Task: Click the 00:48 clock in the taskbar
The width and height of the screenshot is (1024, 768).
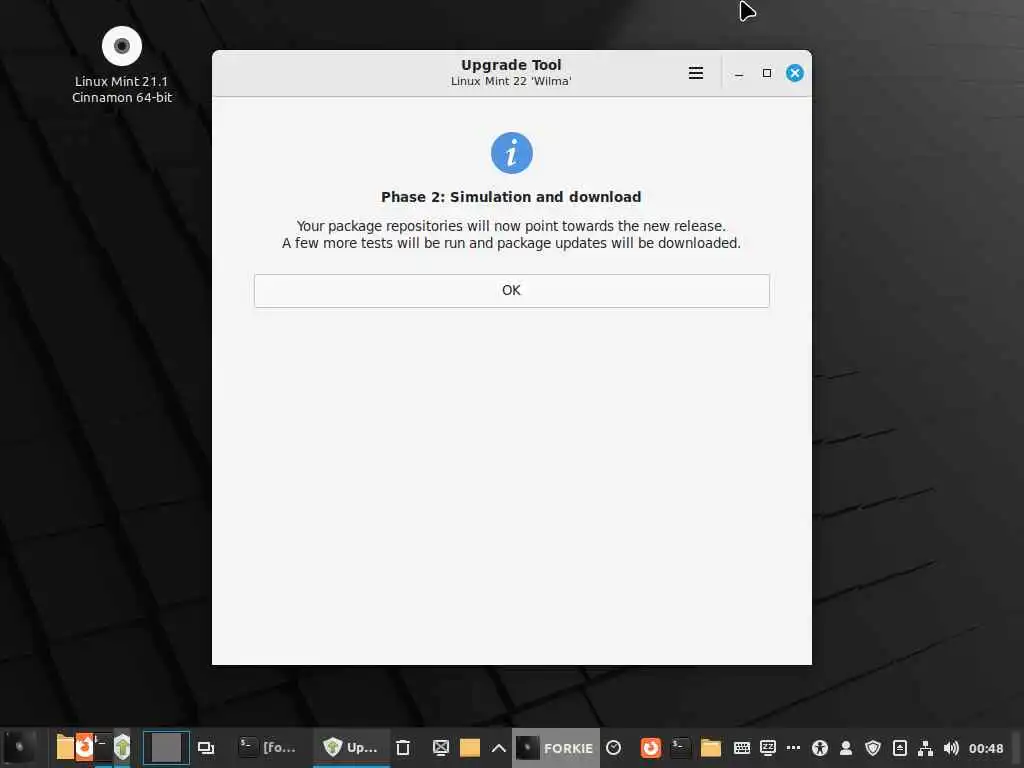Action: point(985,748)
